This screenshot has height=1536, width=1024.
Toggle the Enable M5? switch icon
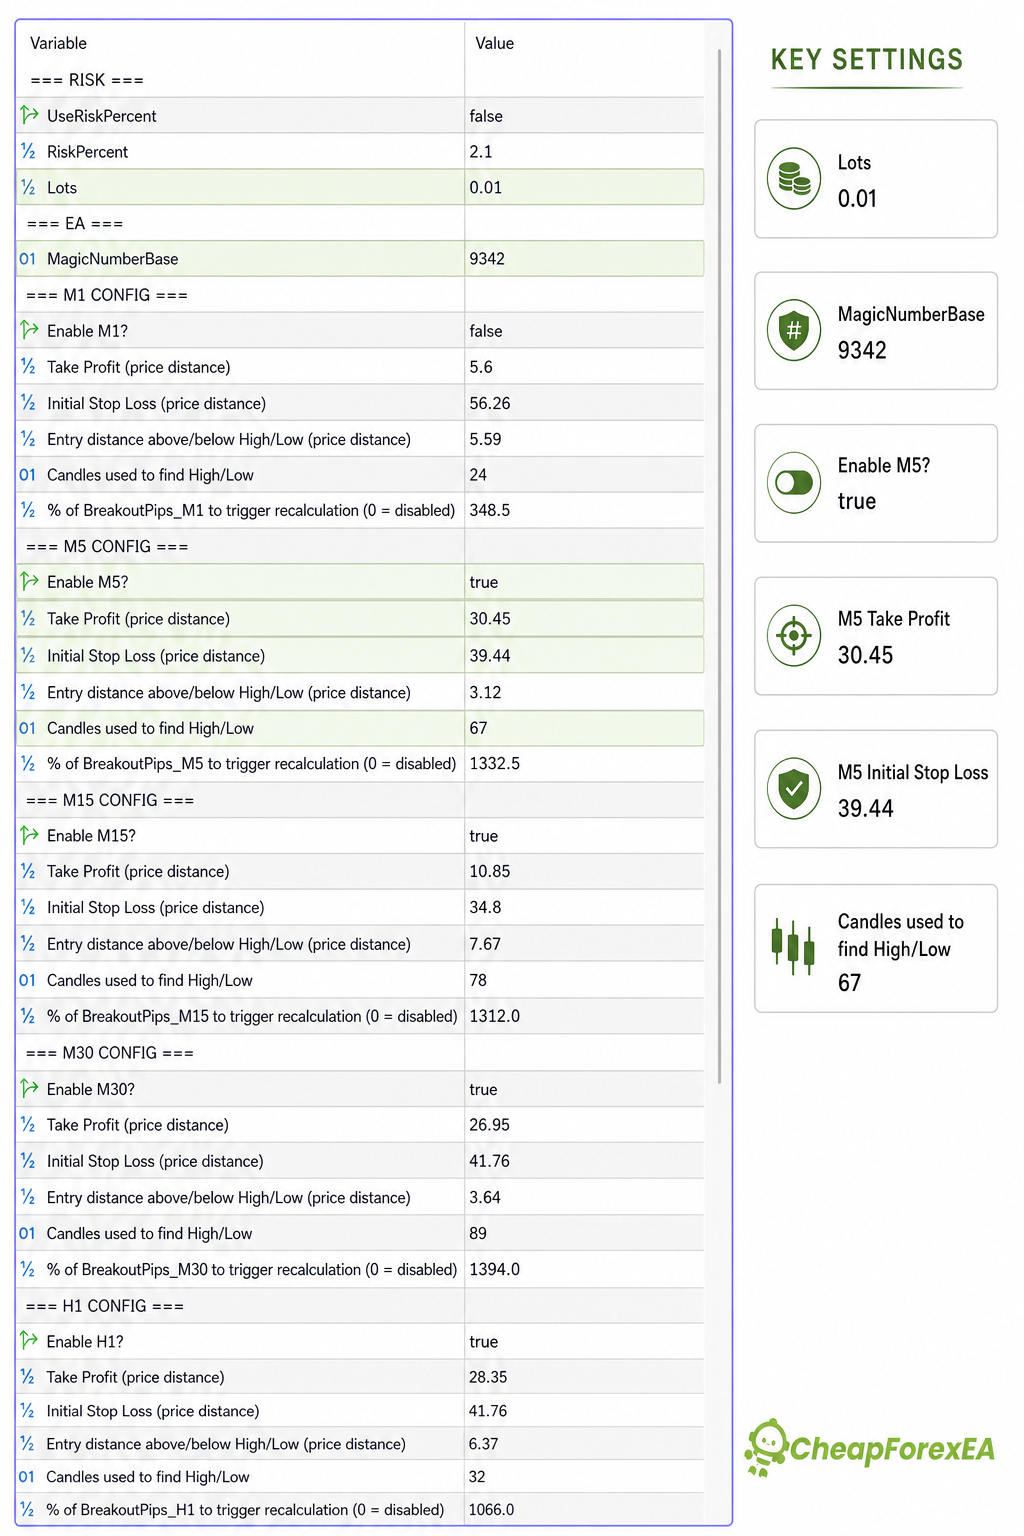(x=794, y=483)
